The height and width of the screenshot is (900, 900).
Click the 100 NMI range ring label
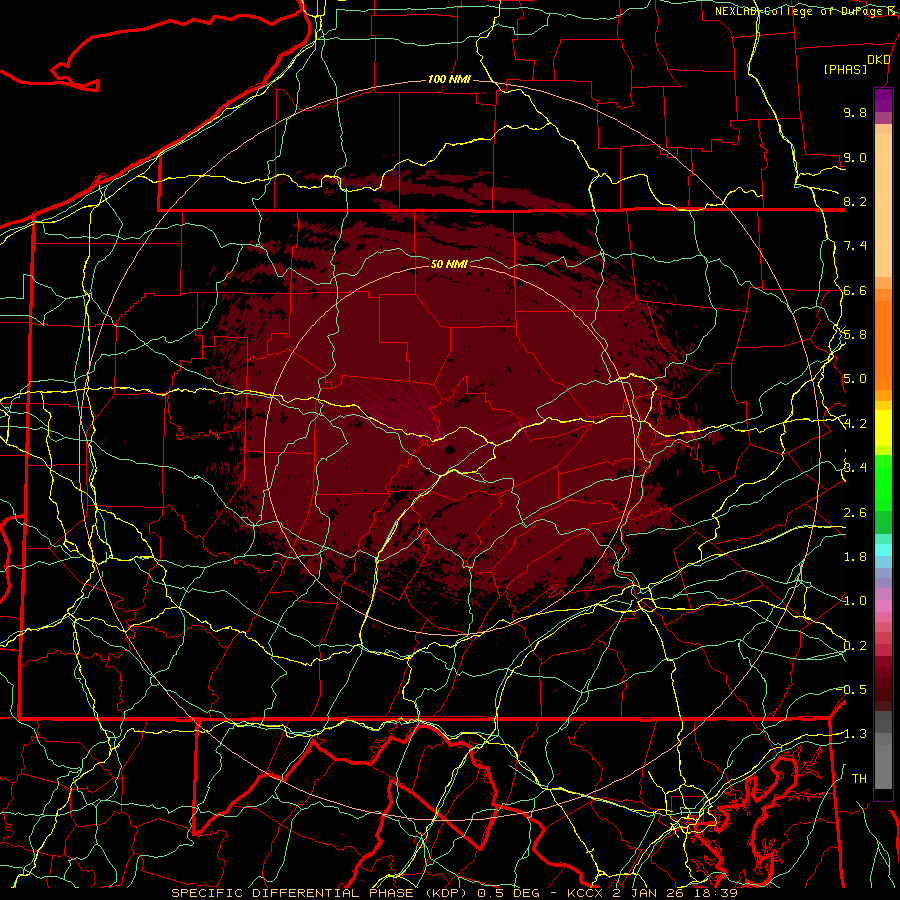pyautogui.click(x=449, y=79)
